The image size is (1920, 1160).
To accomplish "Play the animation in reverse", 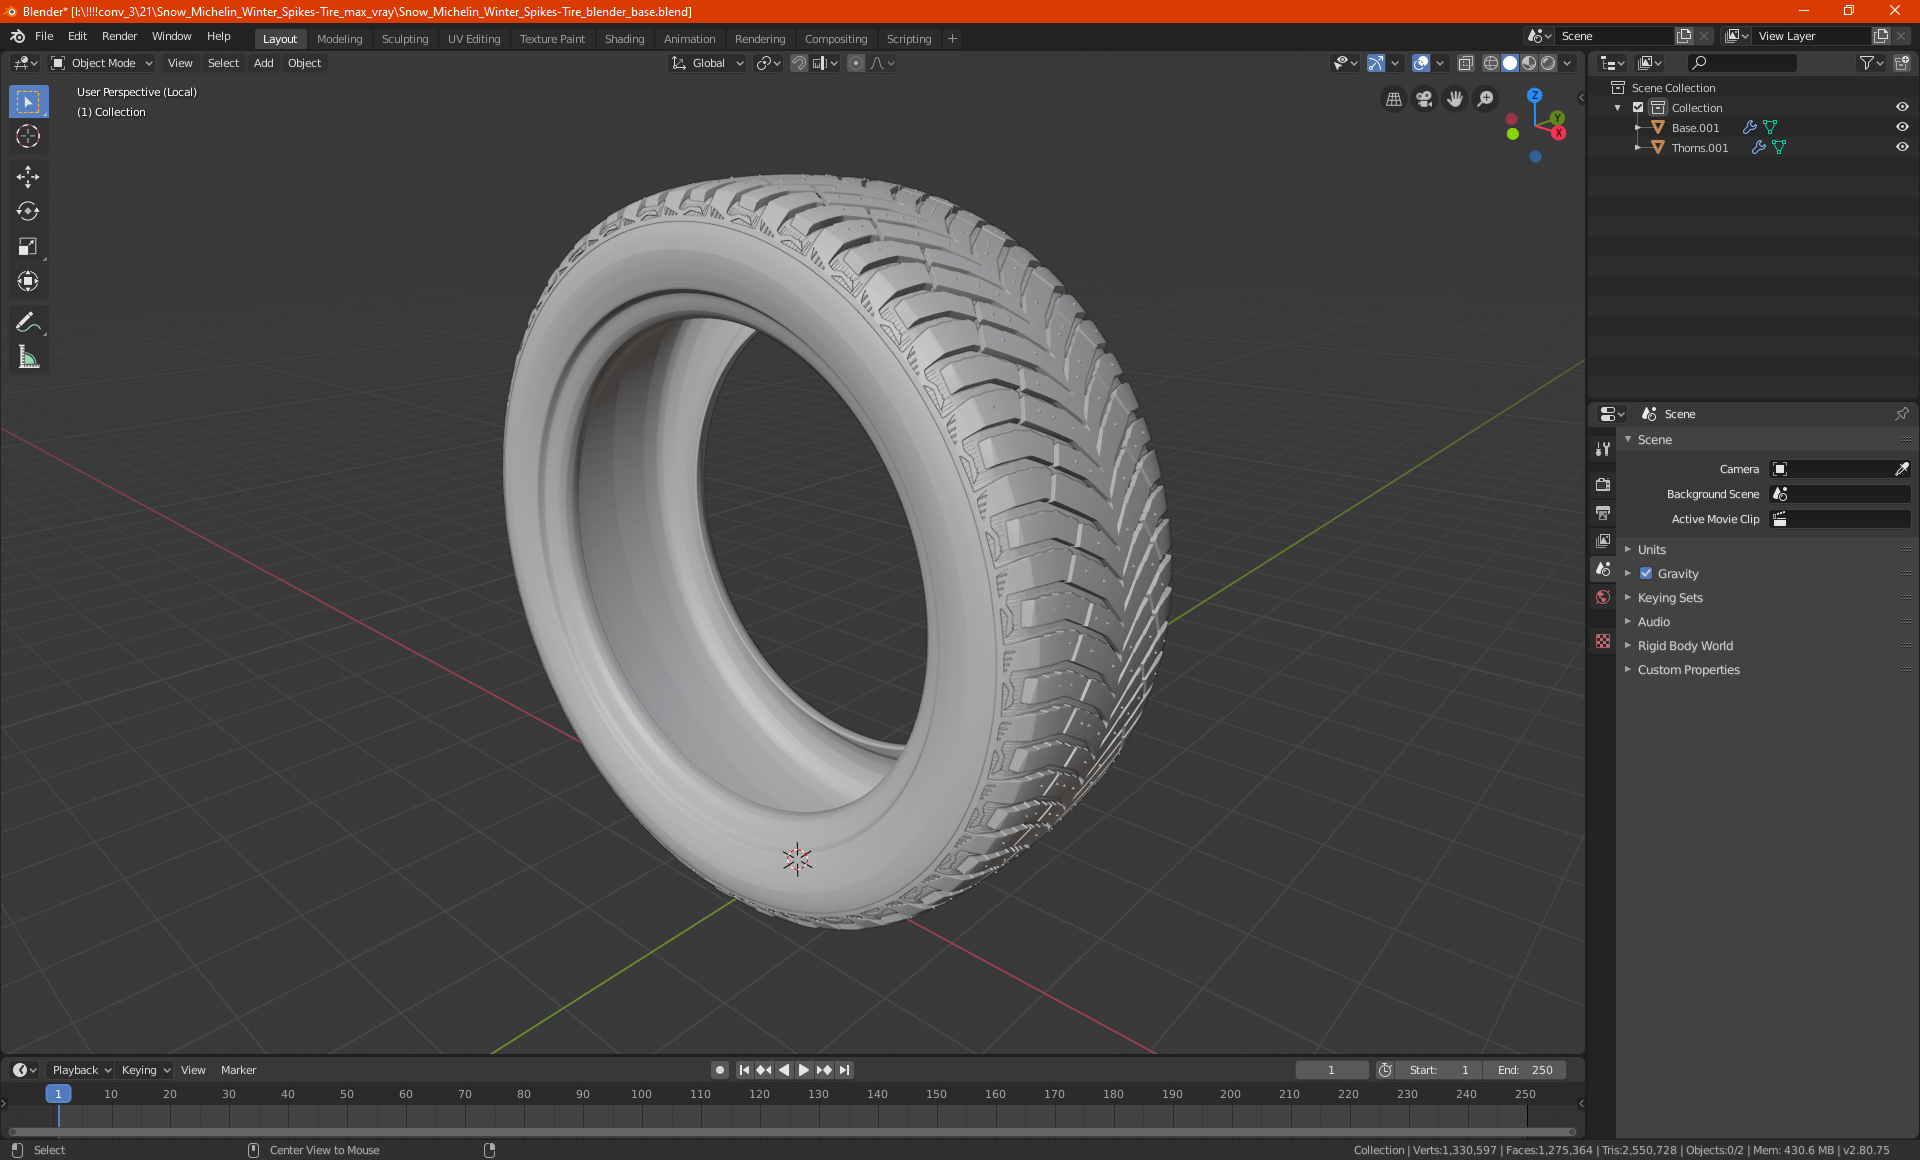I will point(784,1070).
